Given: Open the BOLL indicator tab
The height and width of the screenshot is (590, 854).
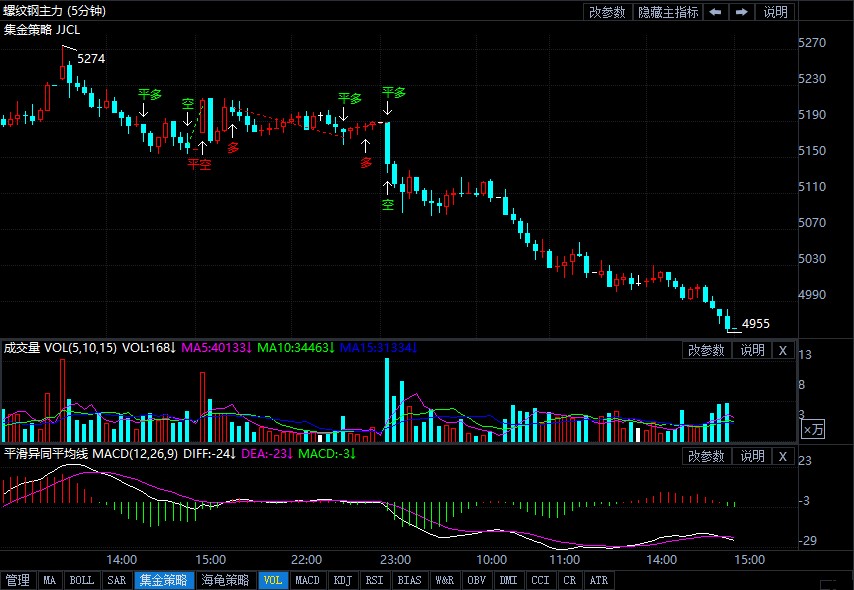Looking at the screenshot, I should (x=82, y=580).
